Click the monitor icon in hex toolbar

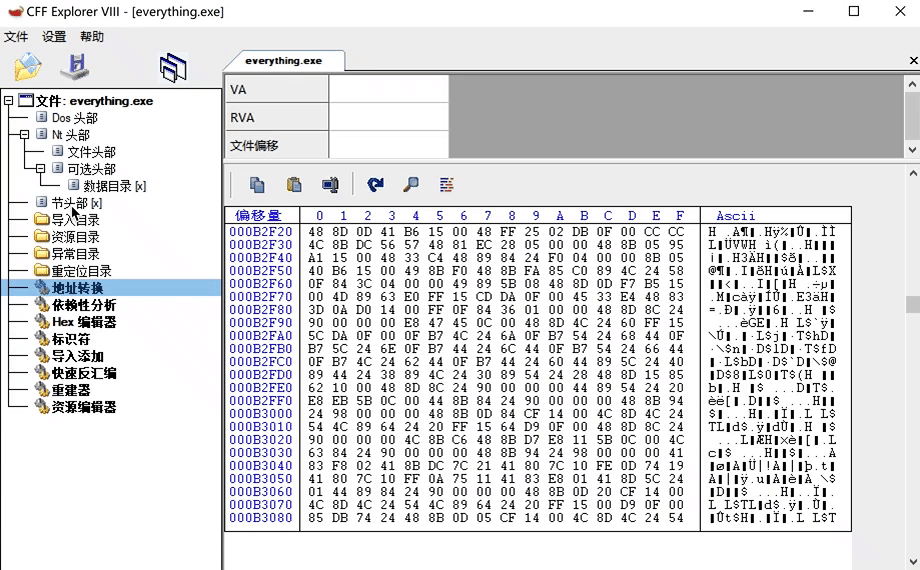[x=329, y=185]
